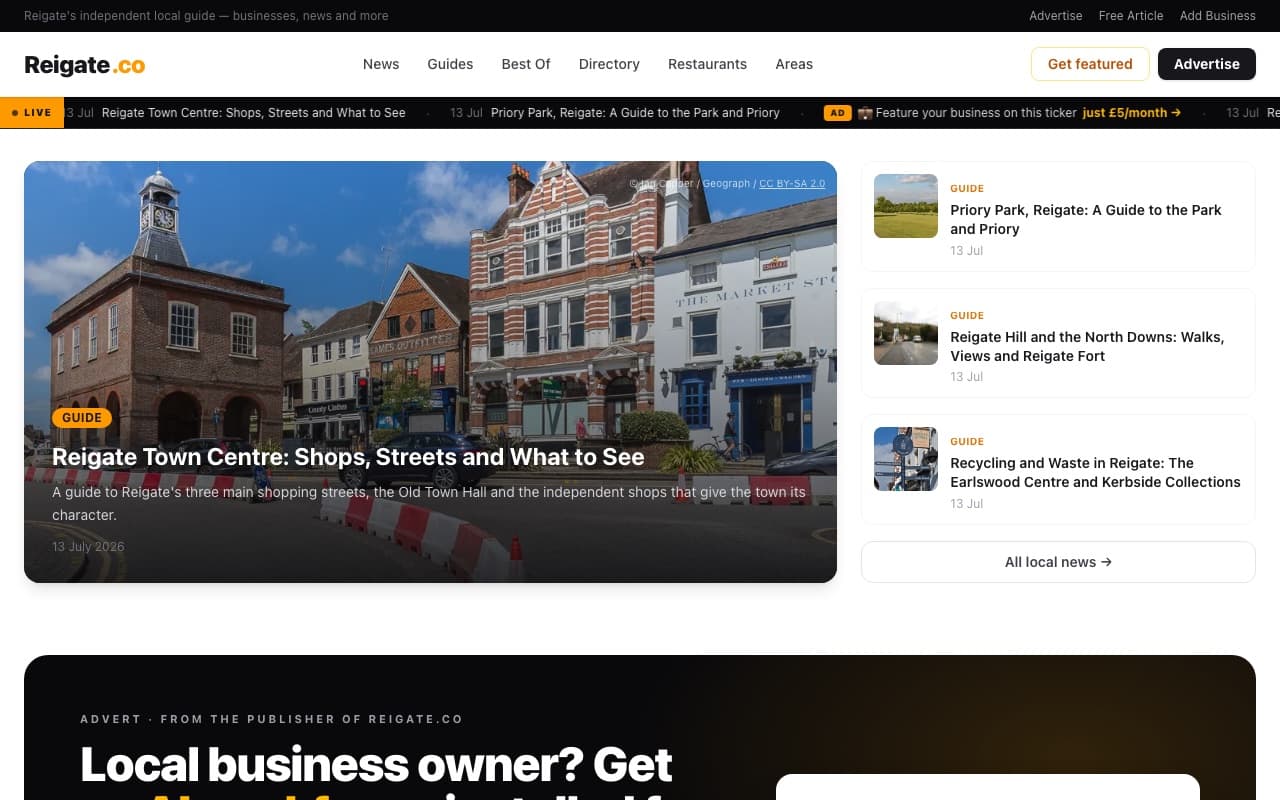Open the Best Of page

526,64
